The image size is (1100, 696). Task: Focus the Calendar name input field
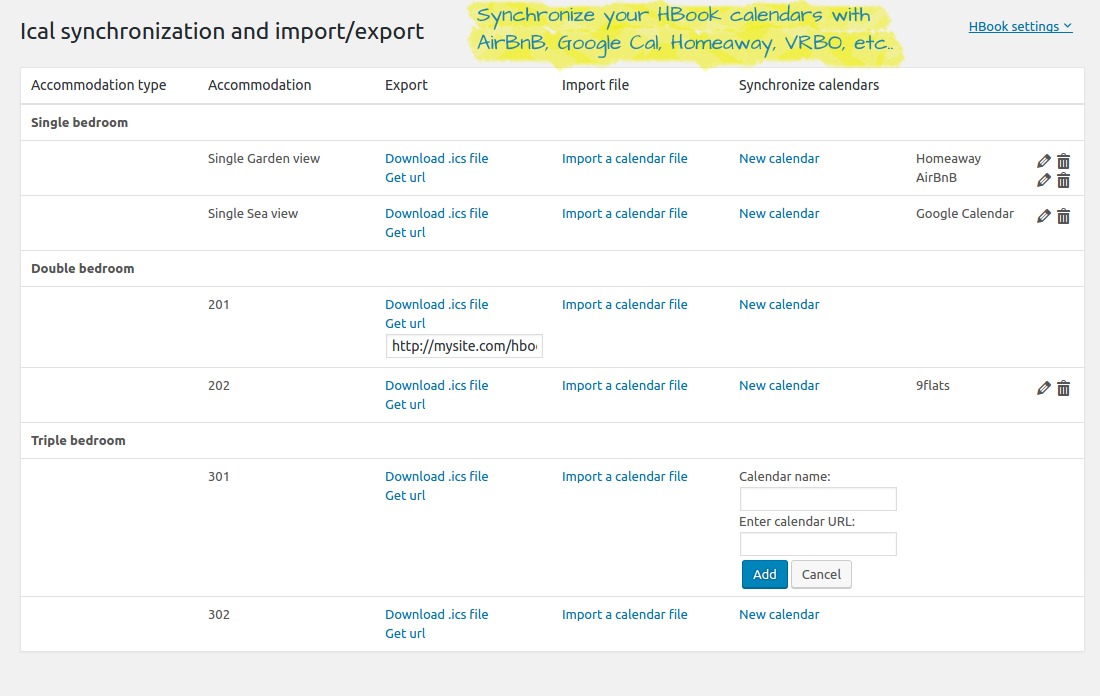point(818,499)
